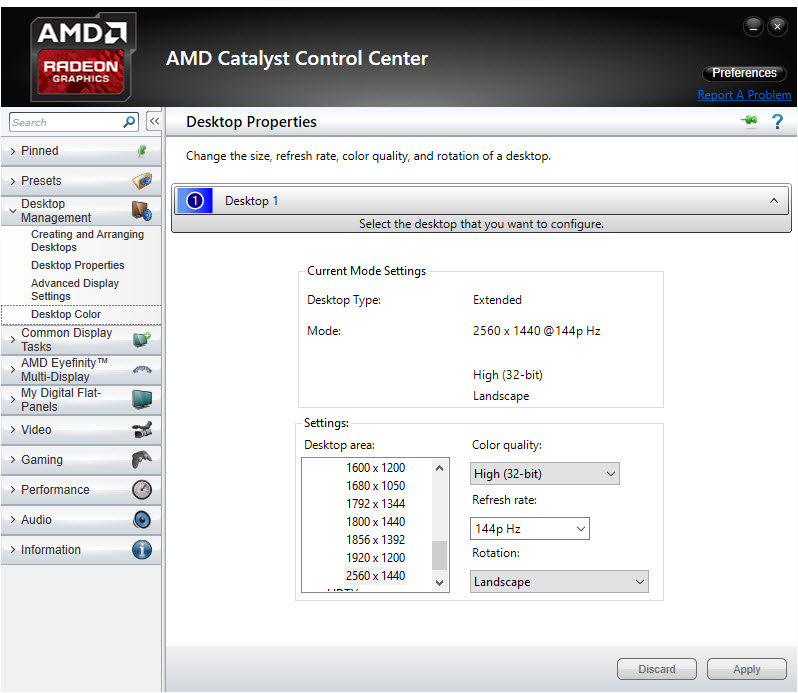Collapse the Desktop 1 selector chevron
This screenshot has width=798, height=693.
[x=774, y=200]
